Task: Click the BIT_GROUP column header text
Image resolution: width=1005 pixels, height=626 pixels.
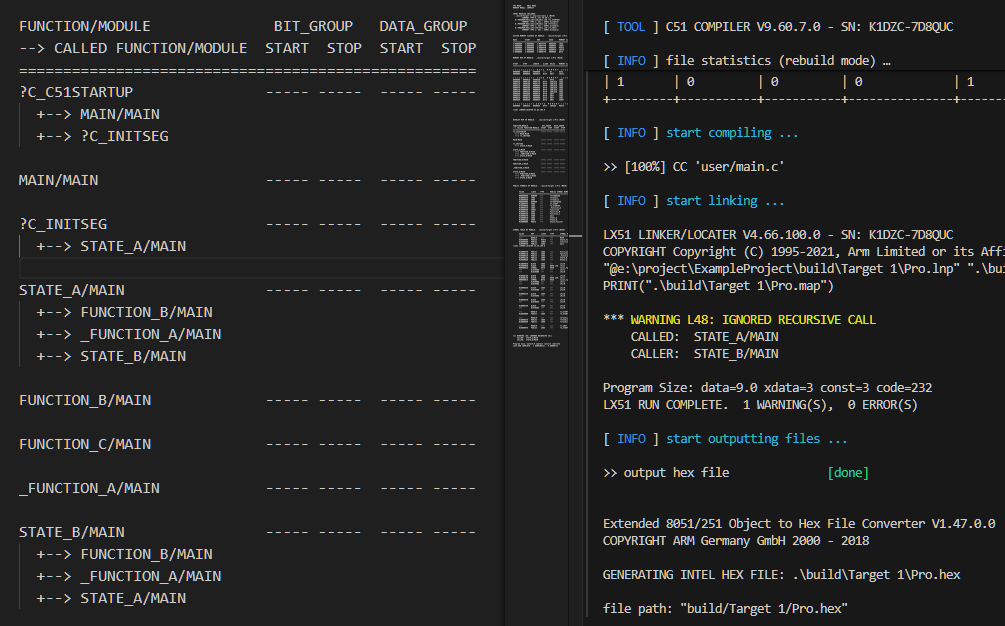Action: (313, 26)
